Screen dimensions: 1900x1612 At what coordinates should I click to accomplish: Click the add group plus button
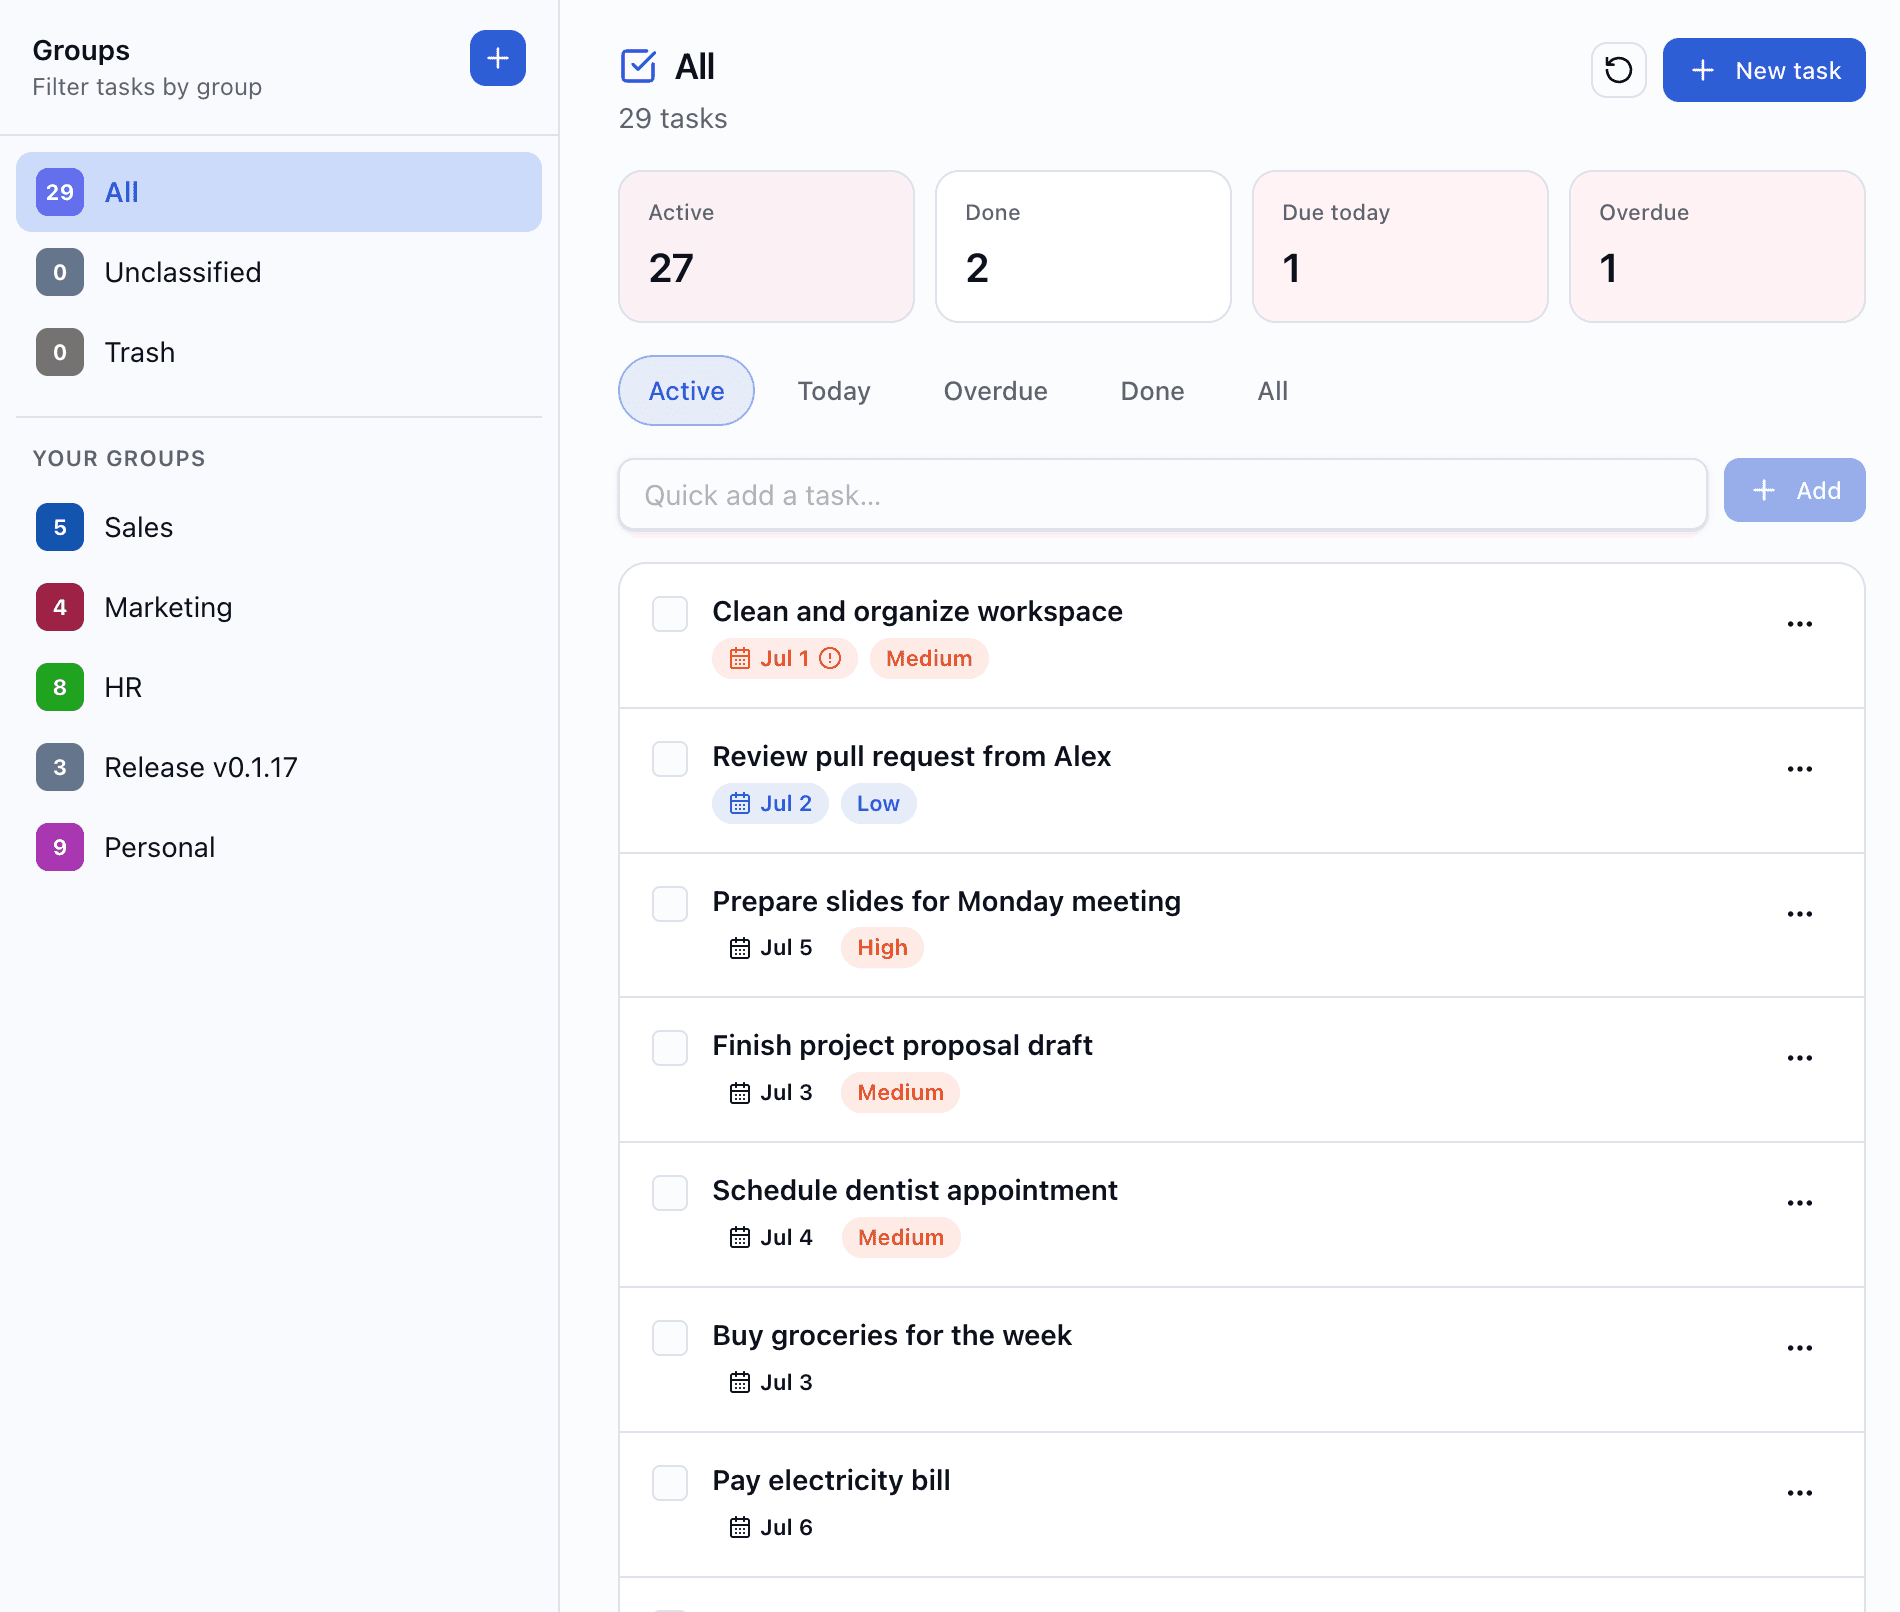(x=497, y=58)
